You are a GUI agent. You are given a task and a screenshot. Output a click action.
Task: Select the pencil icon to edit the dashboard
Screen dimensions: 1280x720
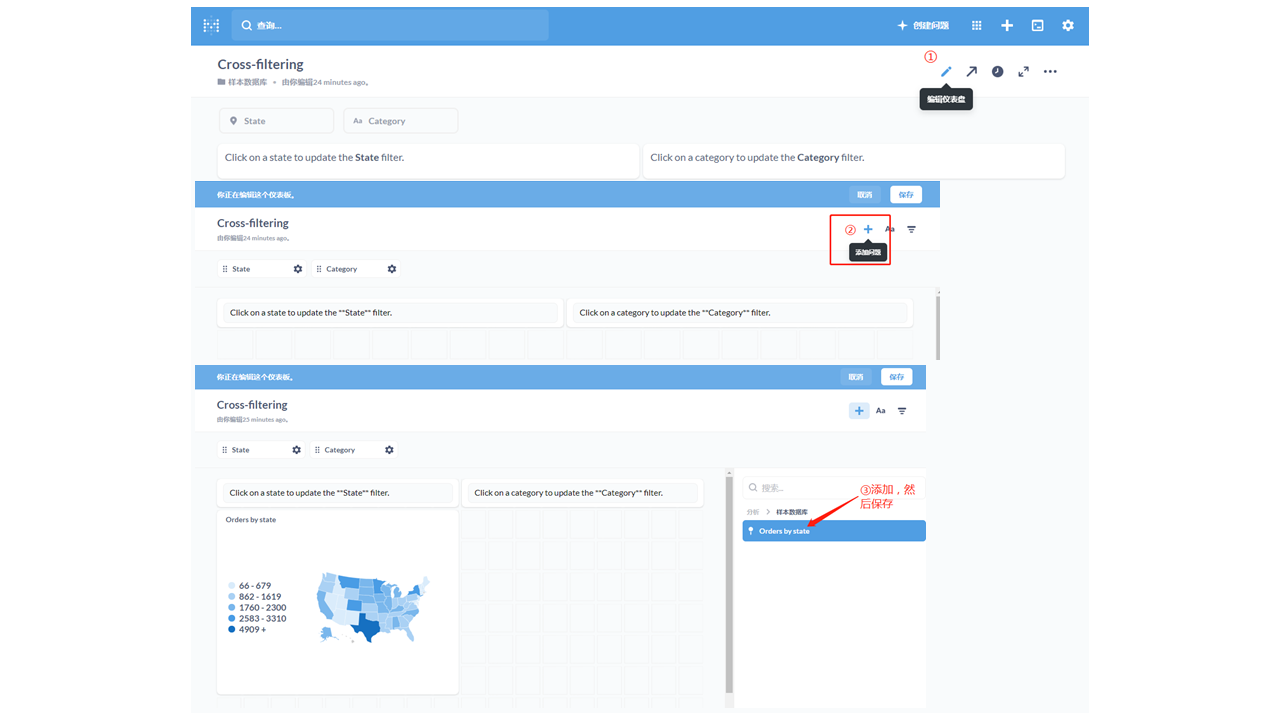(x=945, y=71)
